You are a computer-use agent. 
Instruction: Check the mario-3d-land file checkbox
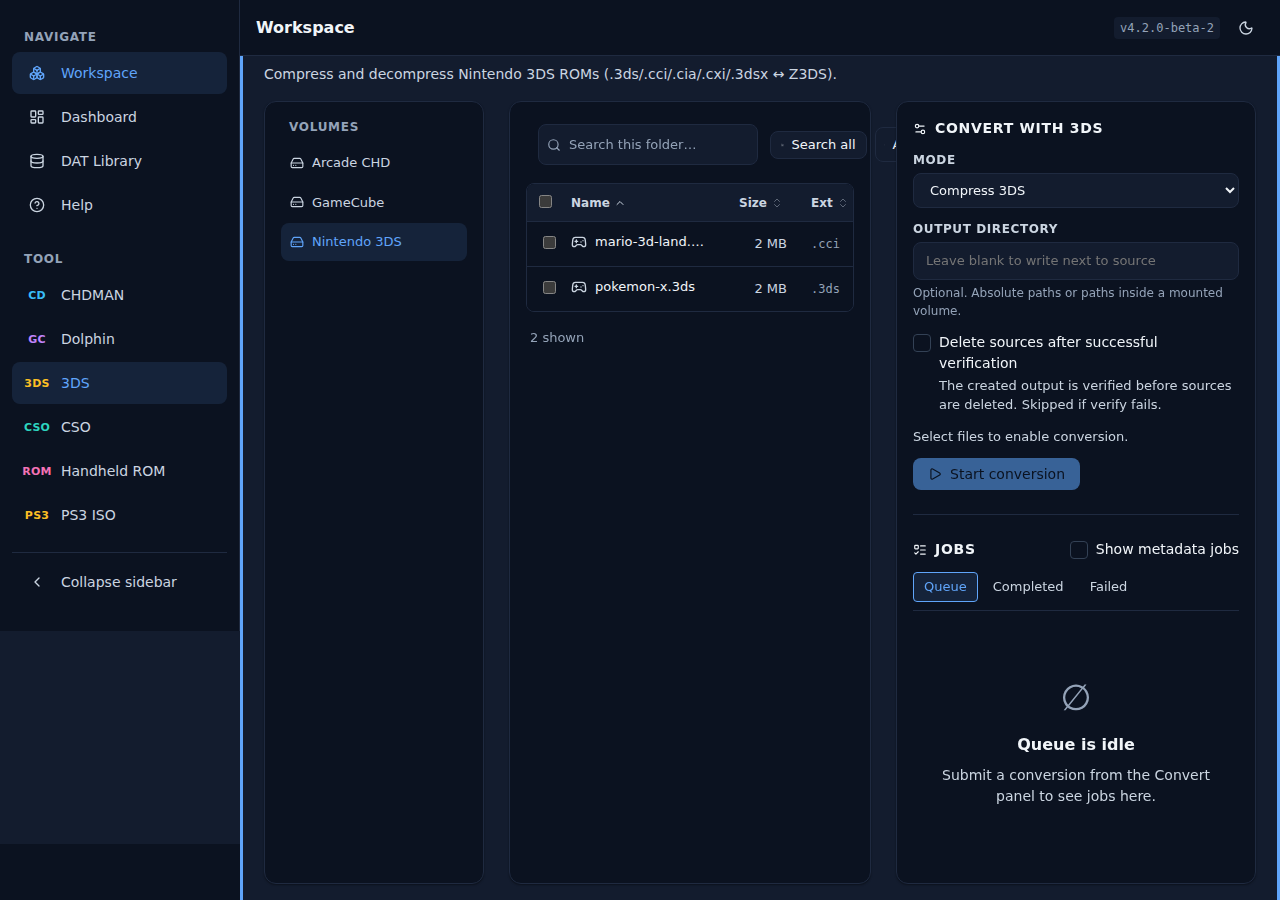coord(549,242)
